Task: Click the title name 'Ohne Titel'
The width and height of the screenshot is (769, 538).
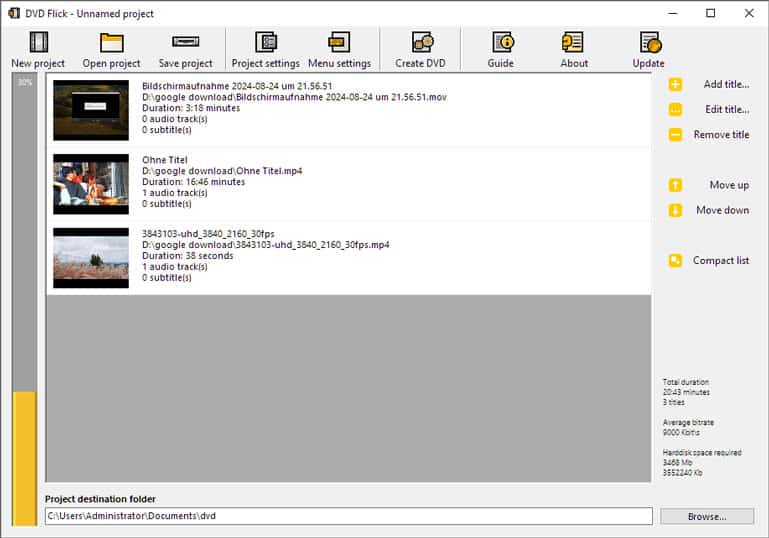Action: [165, 160]
